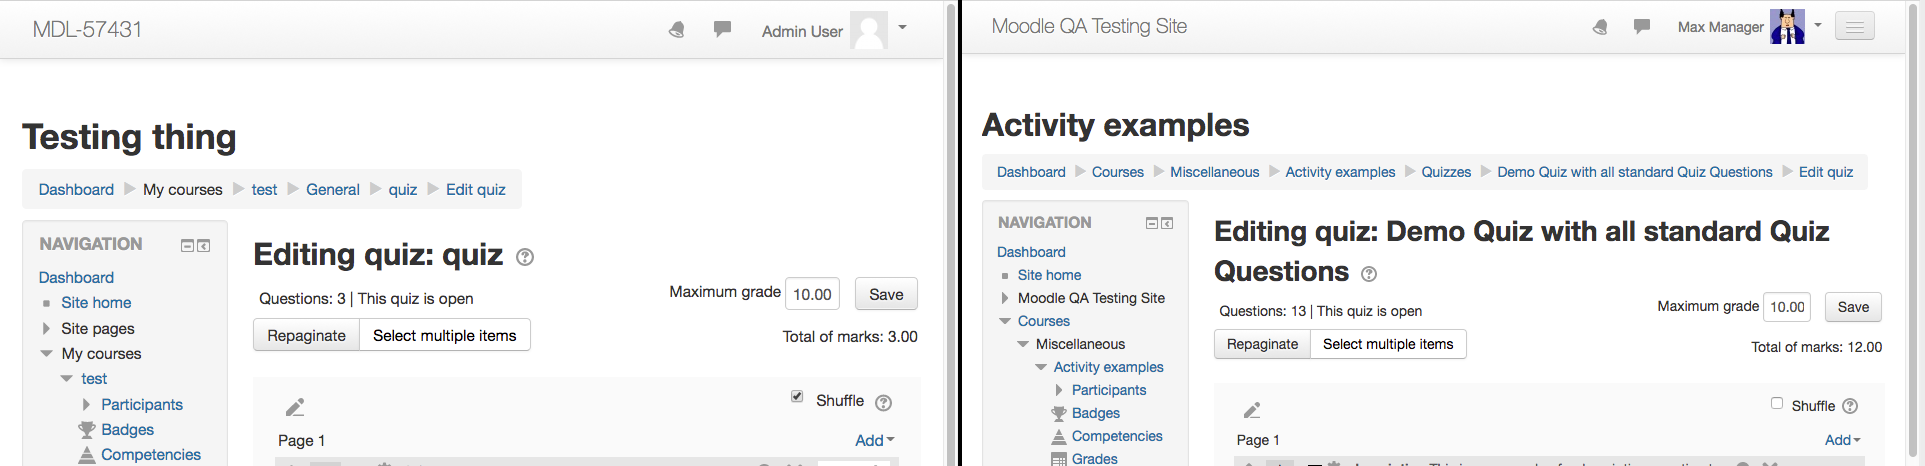Edit section heading pencil in Demo Quiz window
The height and width of the screenshot is (466, 1925).
pos(1252,410)
